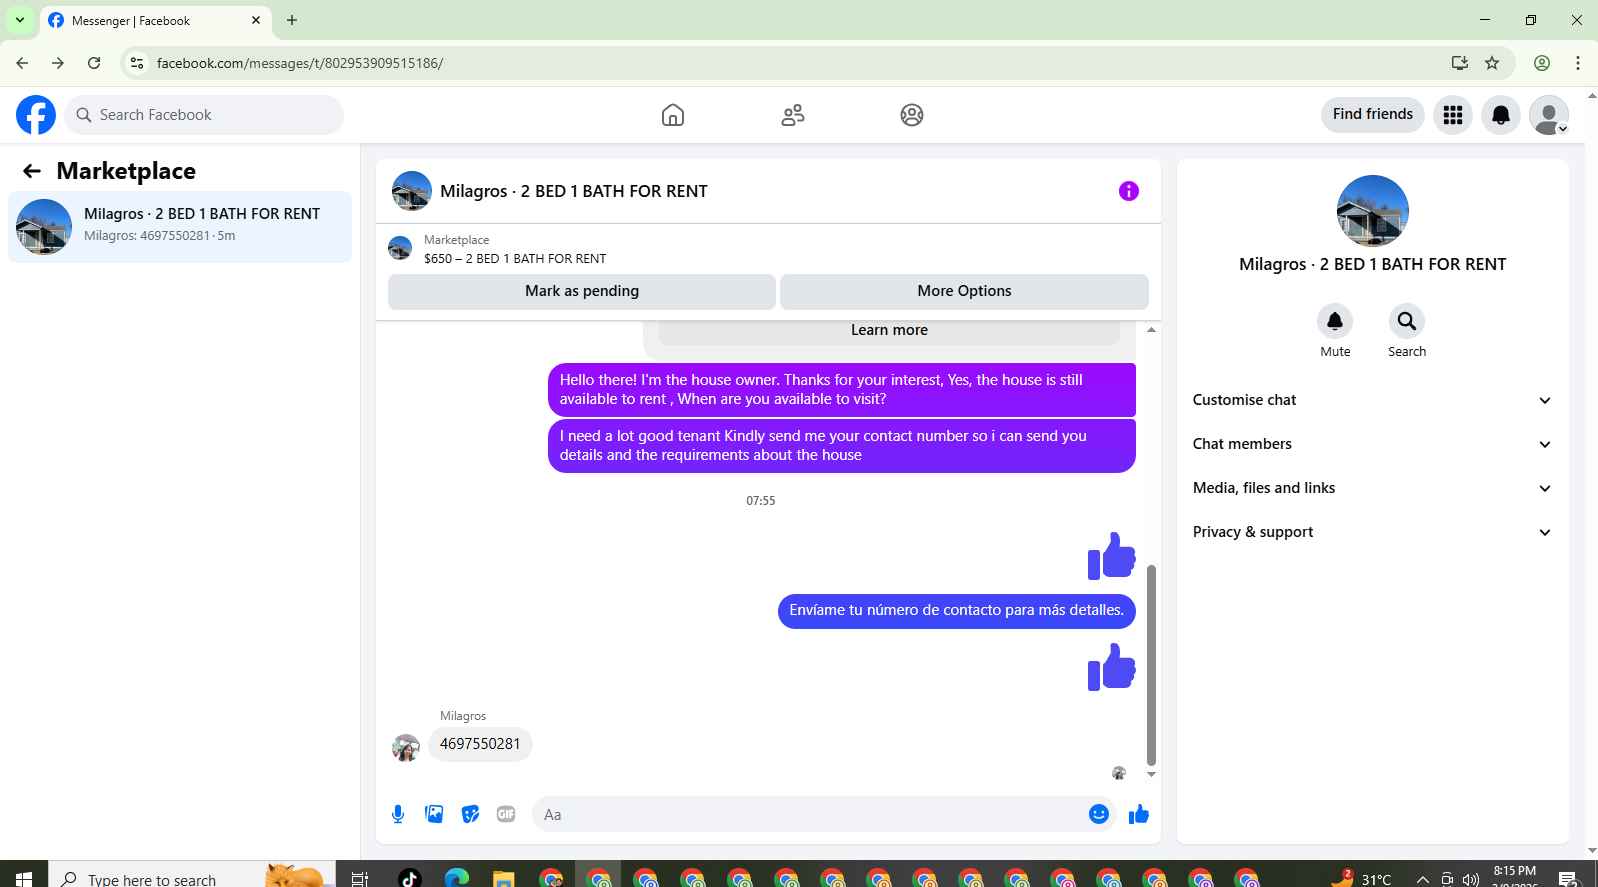Expand the Privacy & support section
Viewport: 1598px width, 887px height.
[1372, 532]
